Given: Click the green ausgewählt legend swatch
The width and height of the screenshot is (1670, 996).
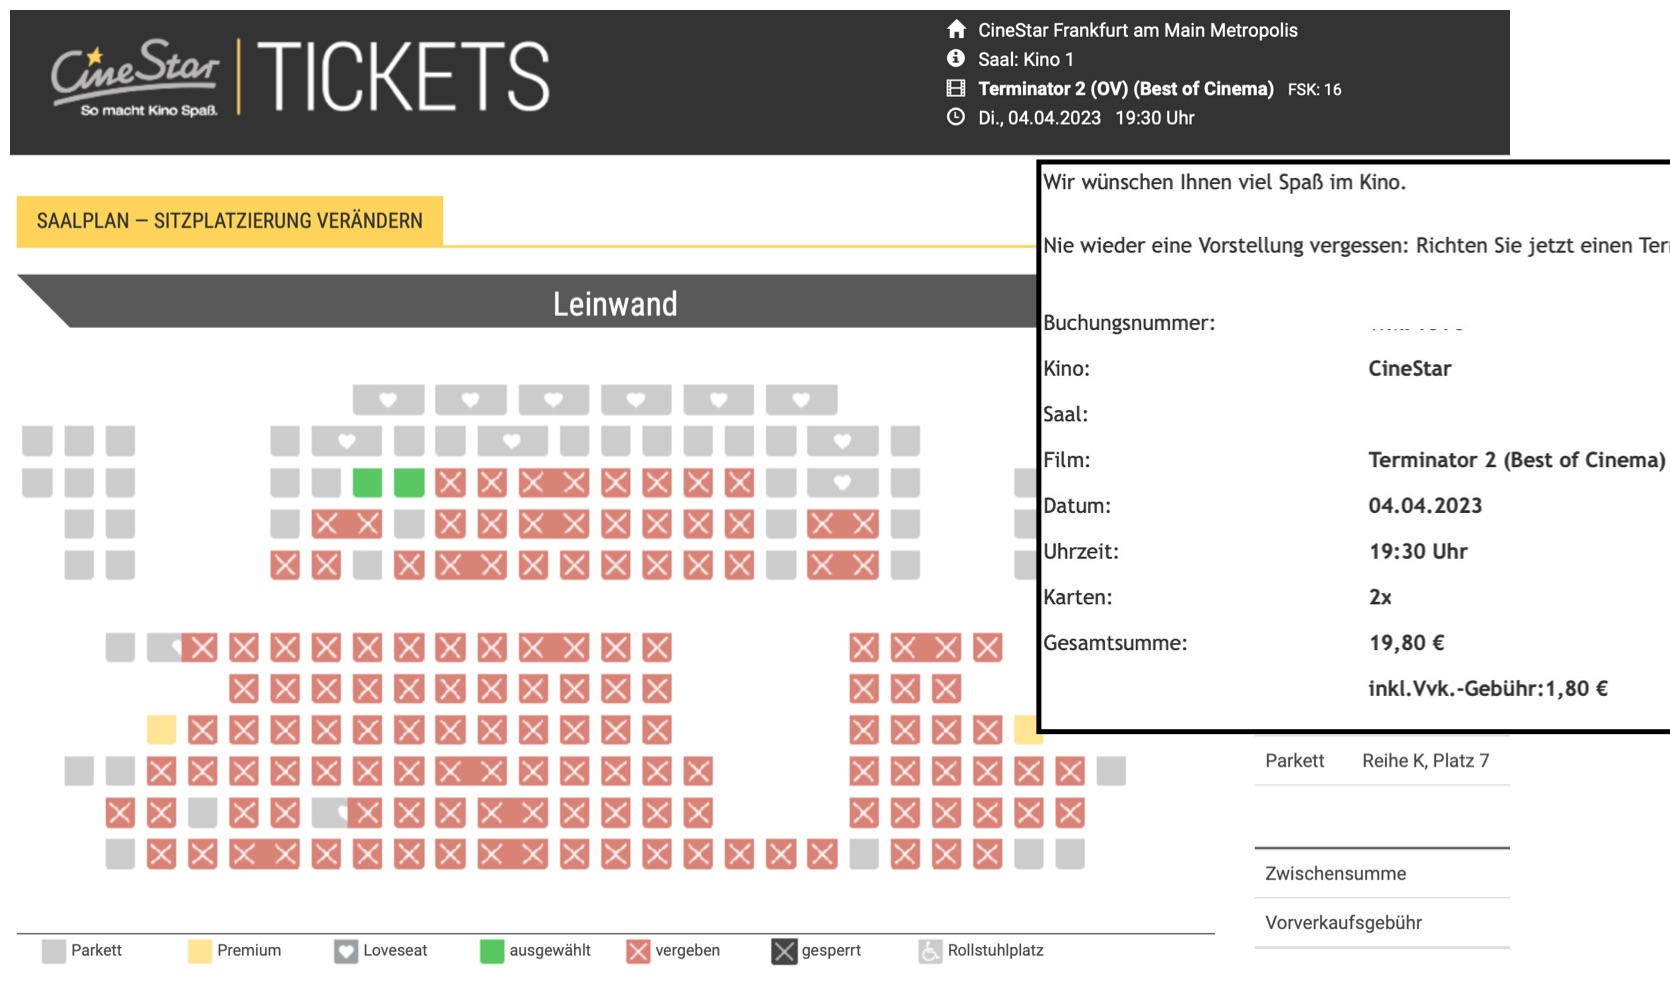Looking at the screenshot, I should (491, 951).
